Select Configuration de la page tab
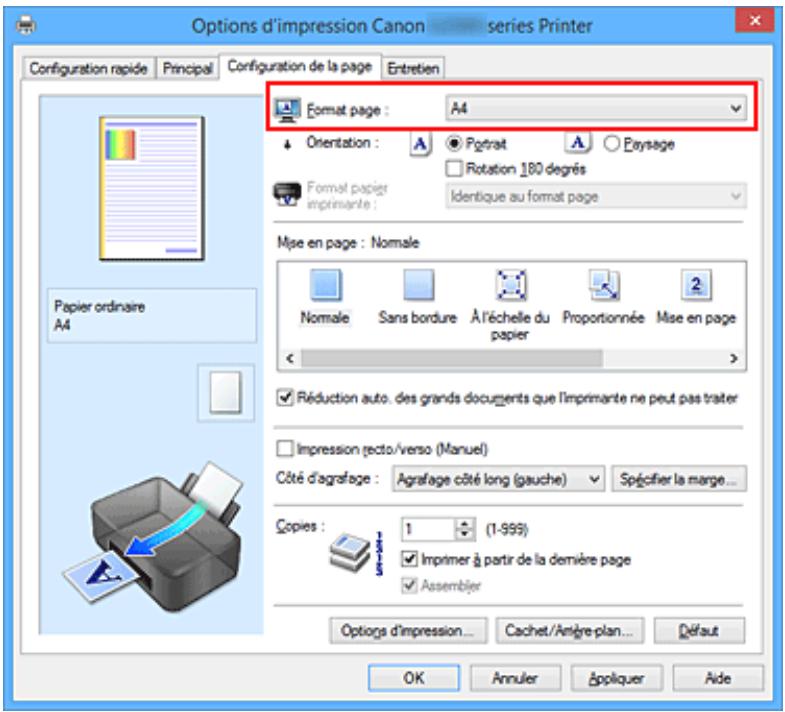 tap(300, 66)
